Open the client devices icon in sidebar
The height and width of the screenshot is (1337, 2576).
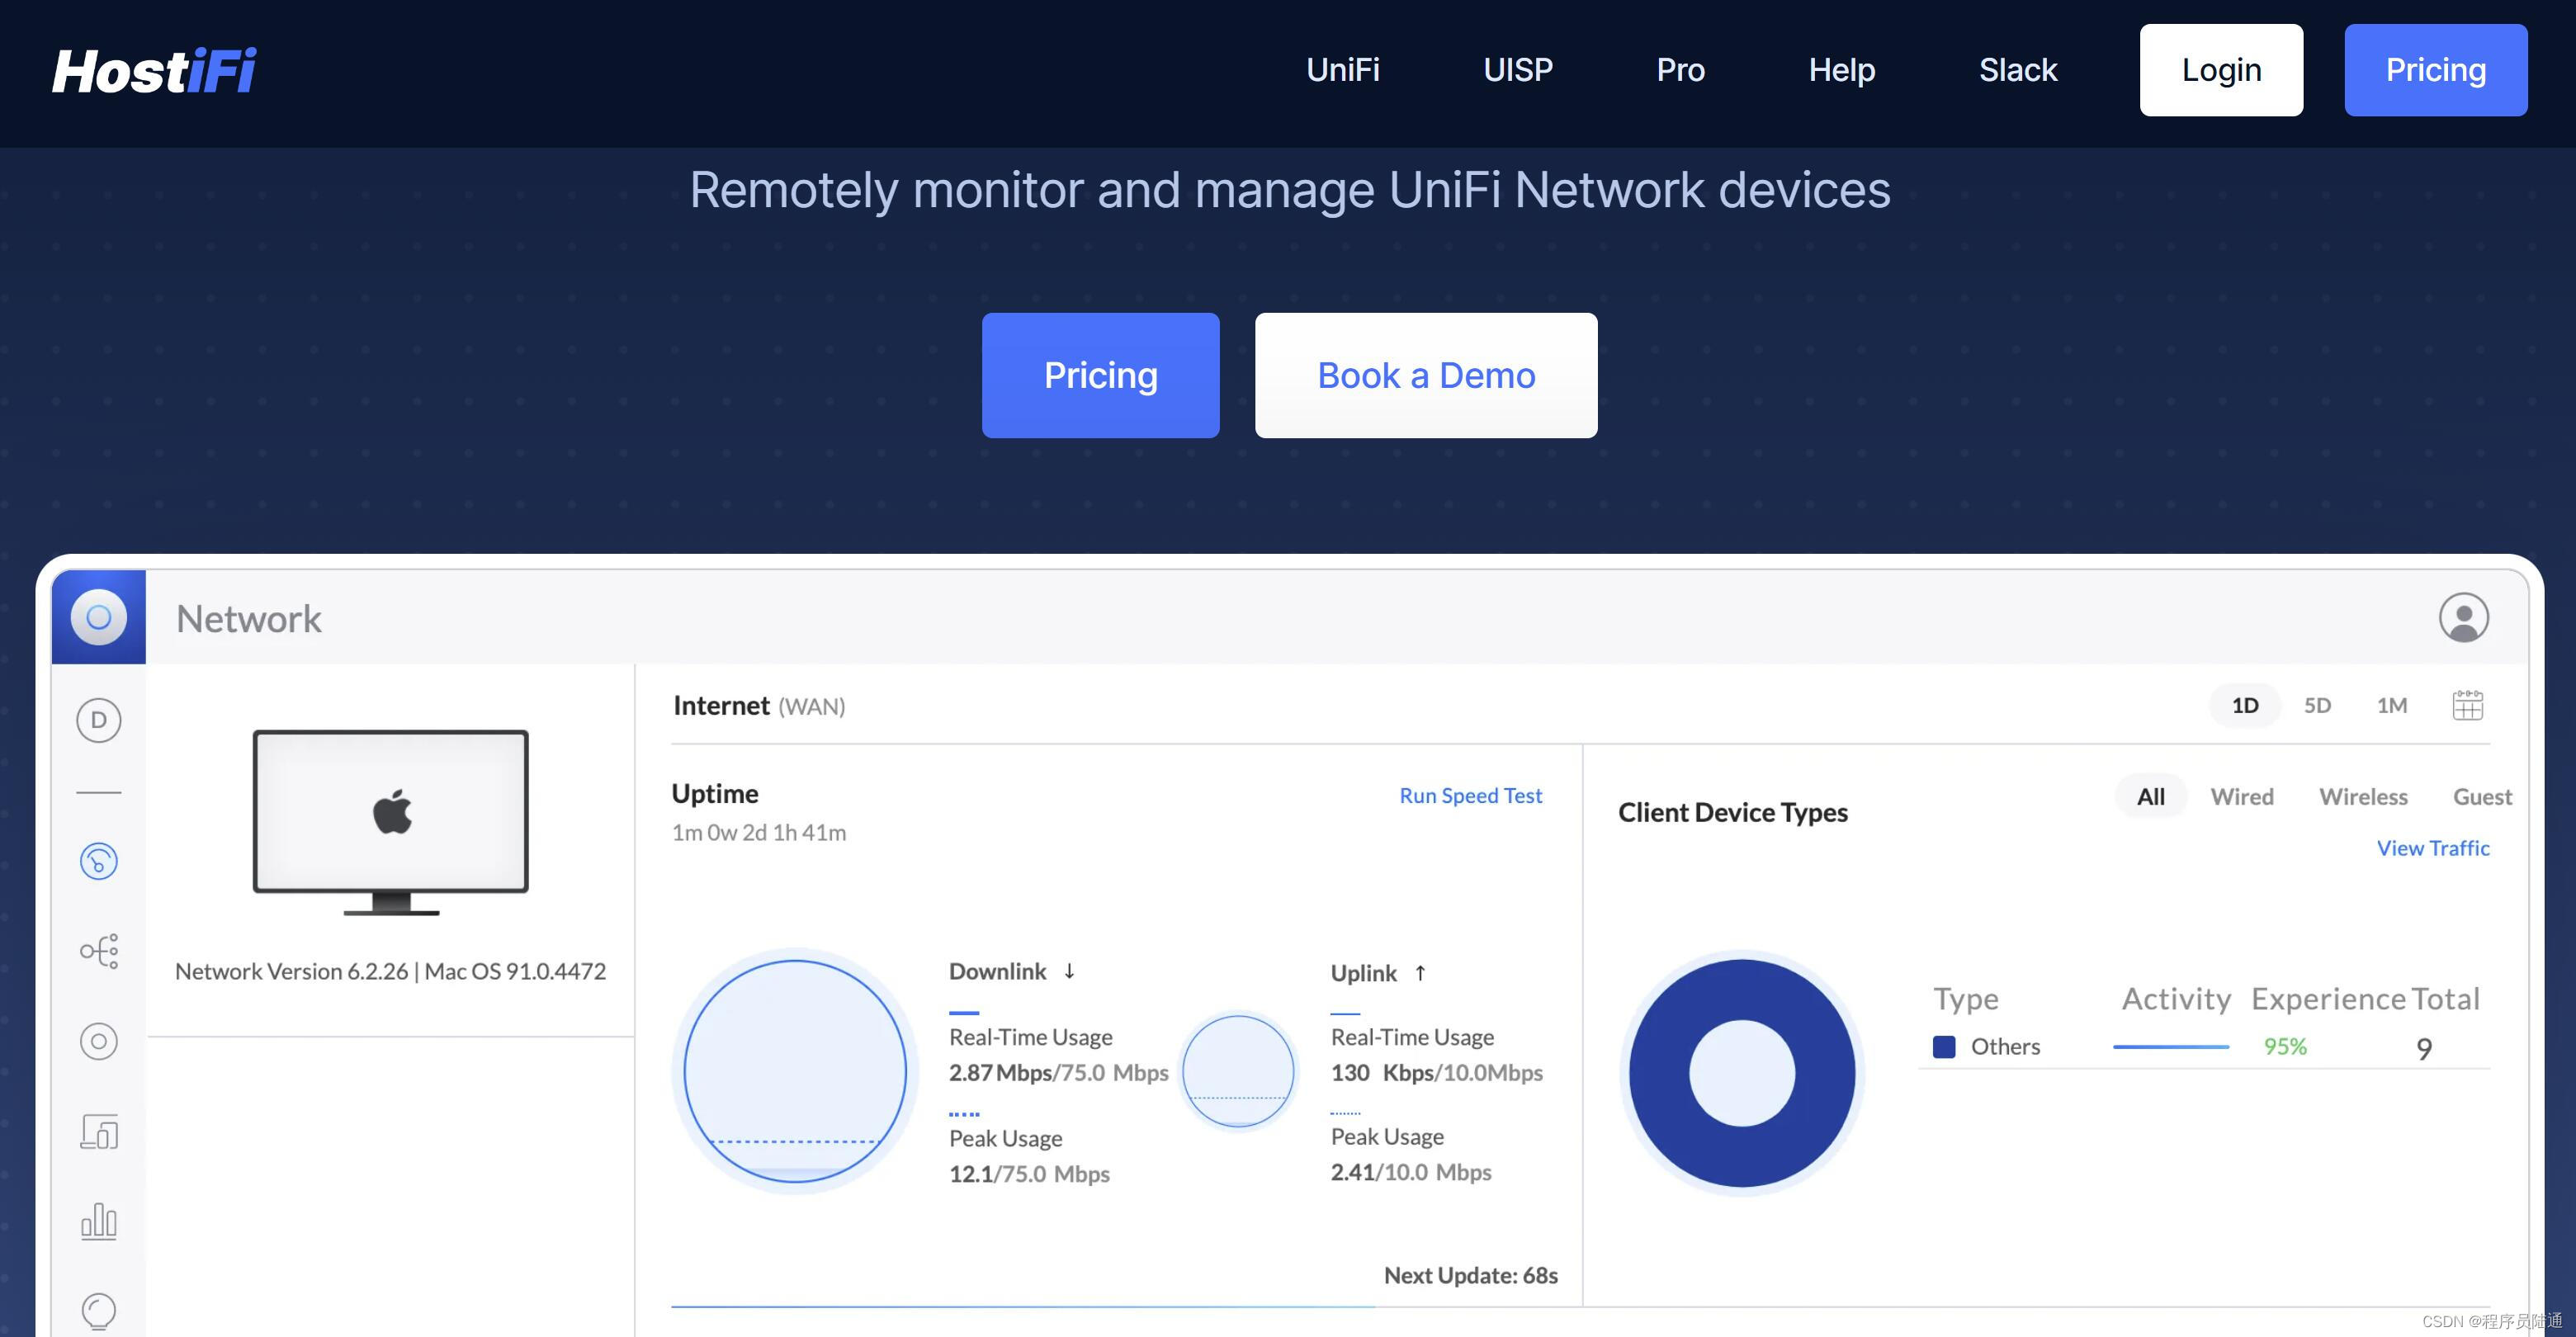(x=98, y=1131)
